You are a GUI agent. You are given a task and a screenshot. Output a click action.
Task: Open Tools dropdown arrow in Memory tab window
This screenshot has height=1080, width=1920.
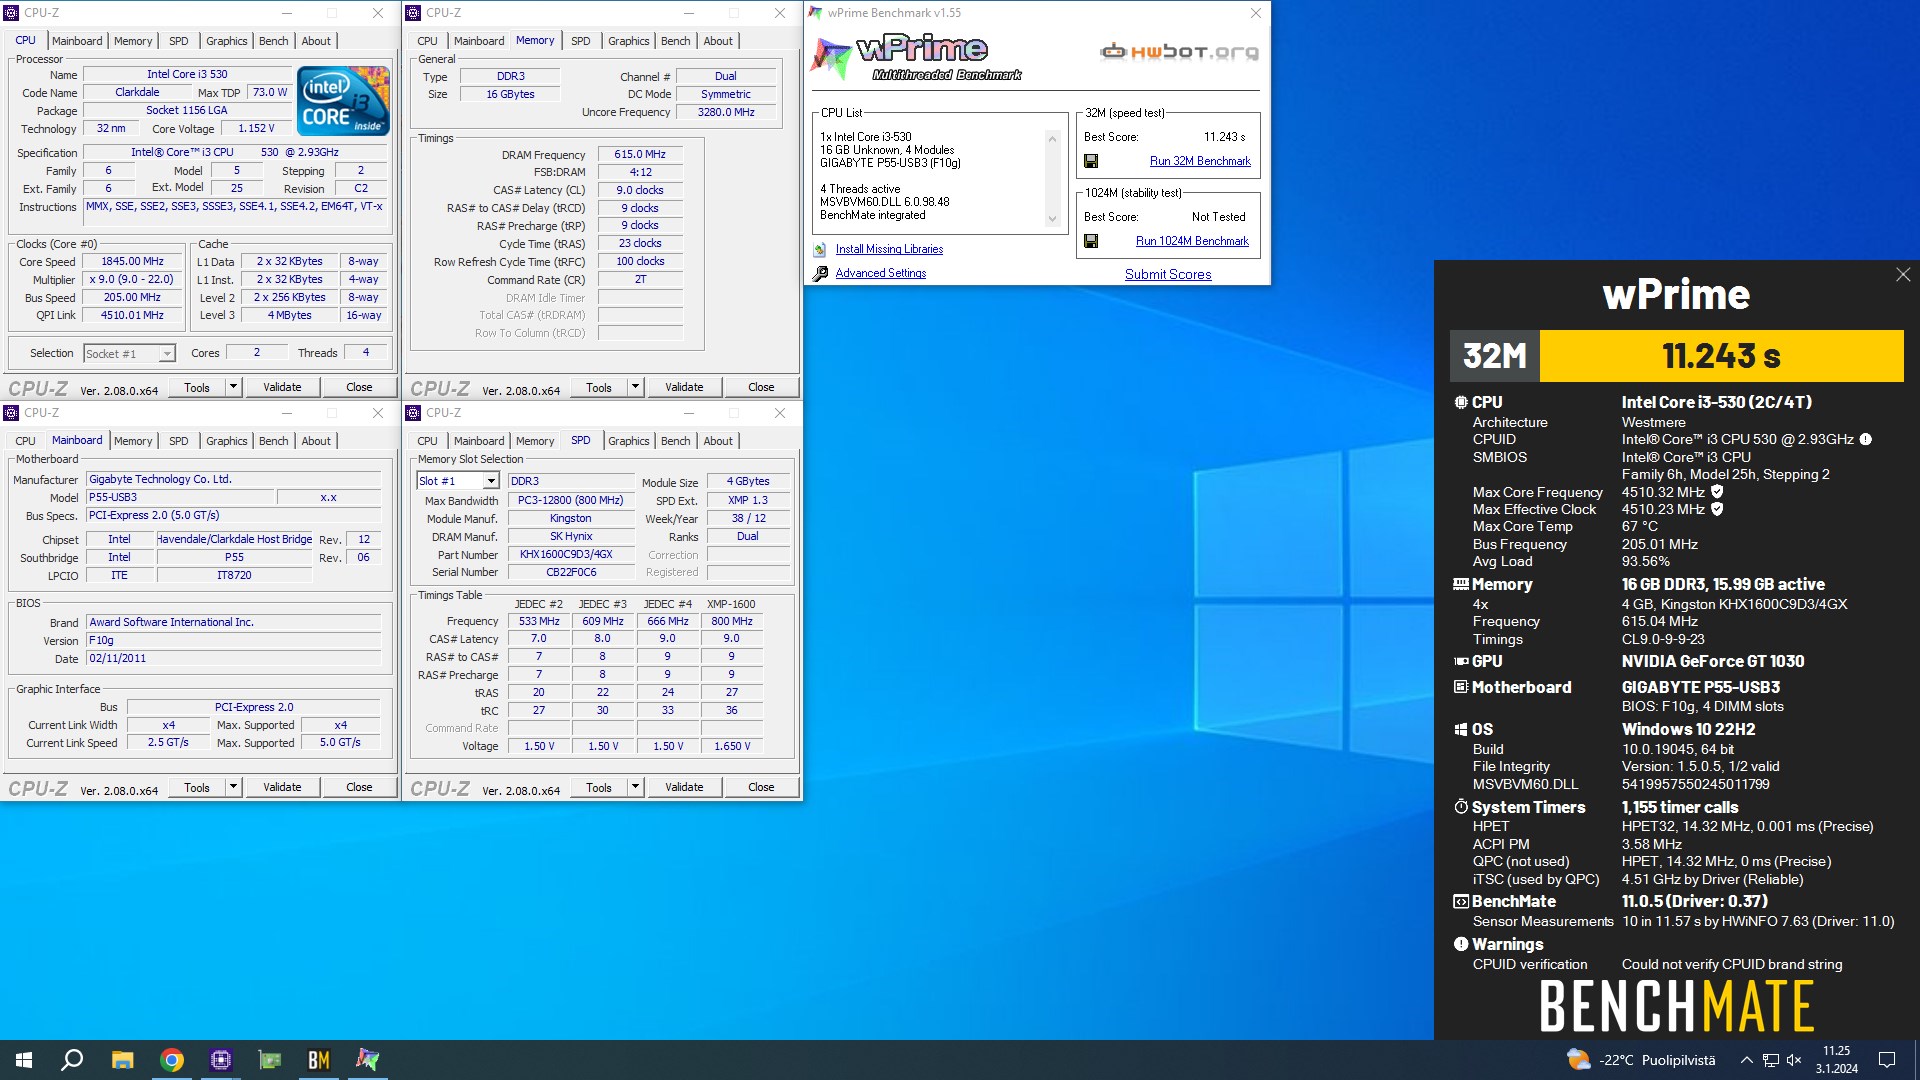[x=635, y=387]
